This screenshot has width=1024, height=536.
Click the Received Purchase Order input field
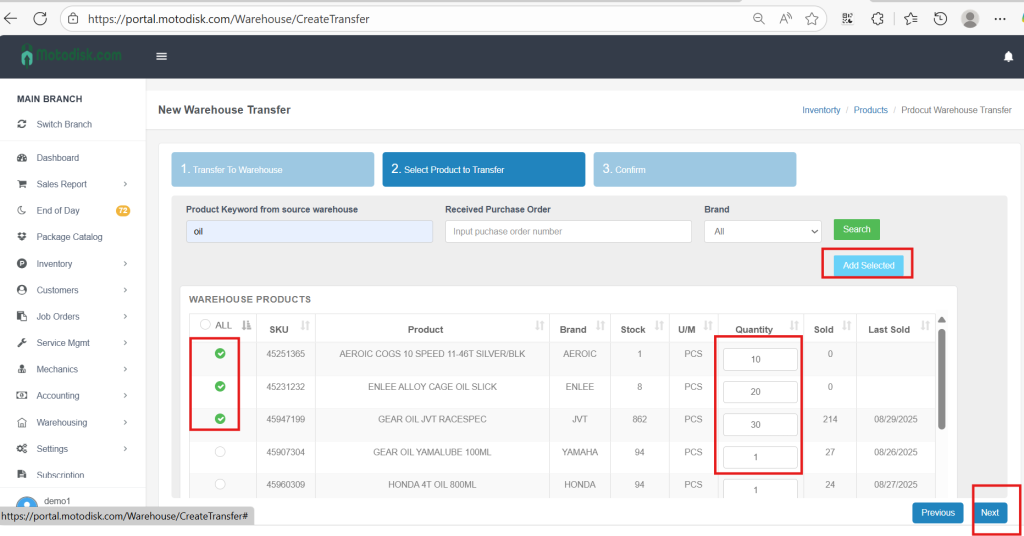[568, 231]
